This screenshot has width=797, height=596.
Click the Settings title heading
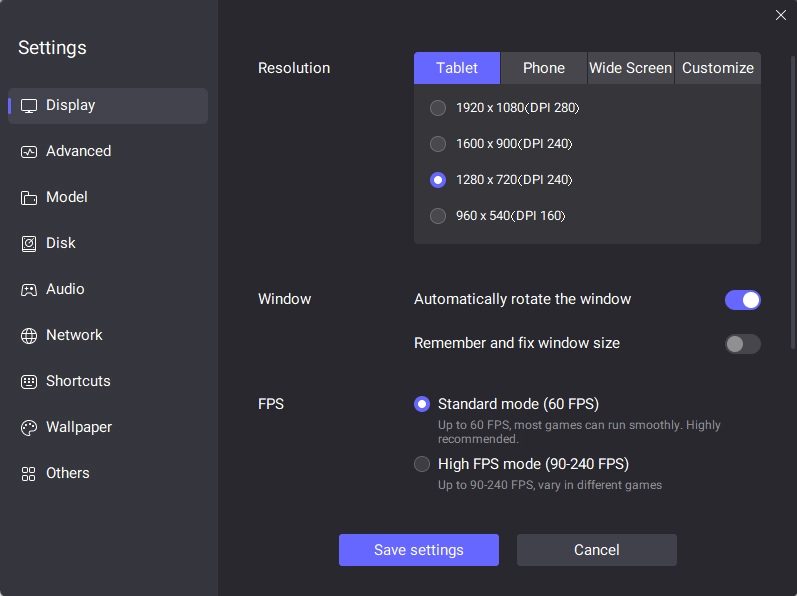click(52, 48)
